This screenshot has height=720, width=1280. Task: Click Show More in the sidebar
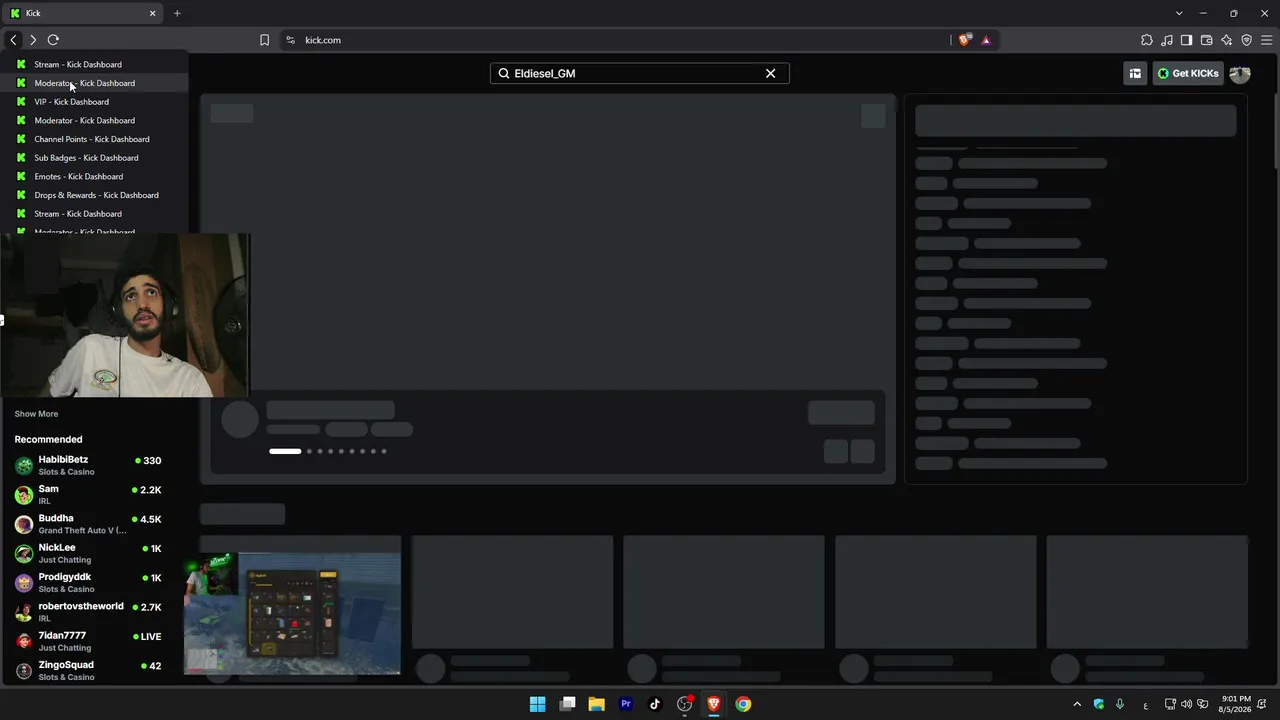[x=36, y=414]
